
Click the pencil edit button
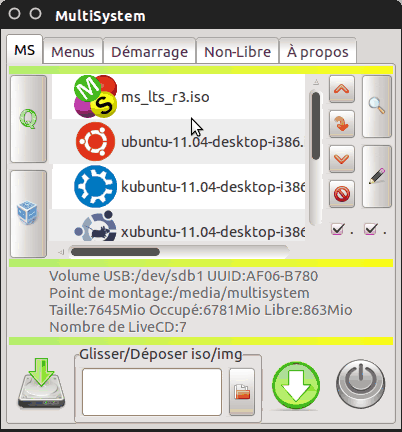[377, 176]
